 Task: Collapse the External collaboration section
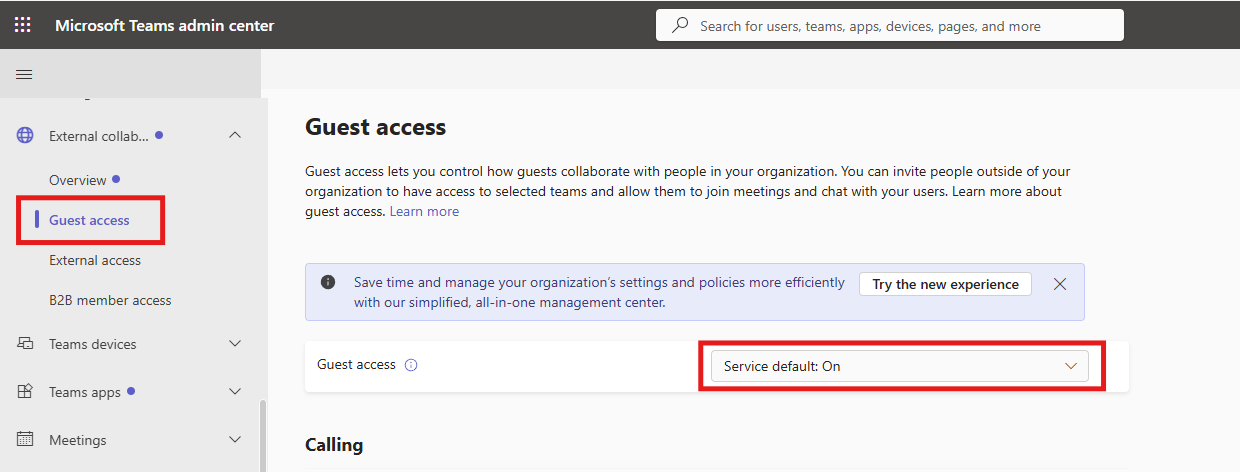point(235,135)
